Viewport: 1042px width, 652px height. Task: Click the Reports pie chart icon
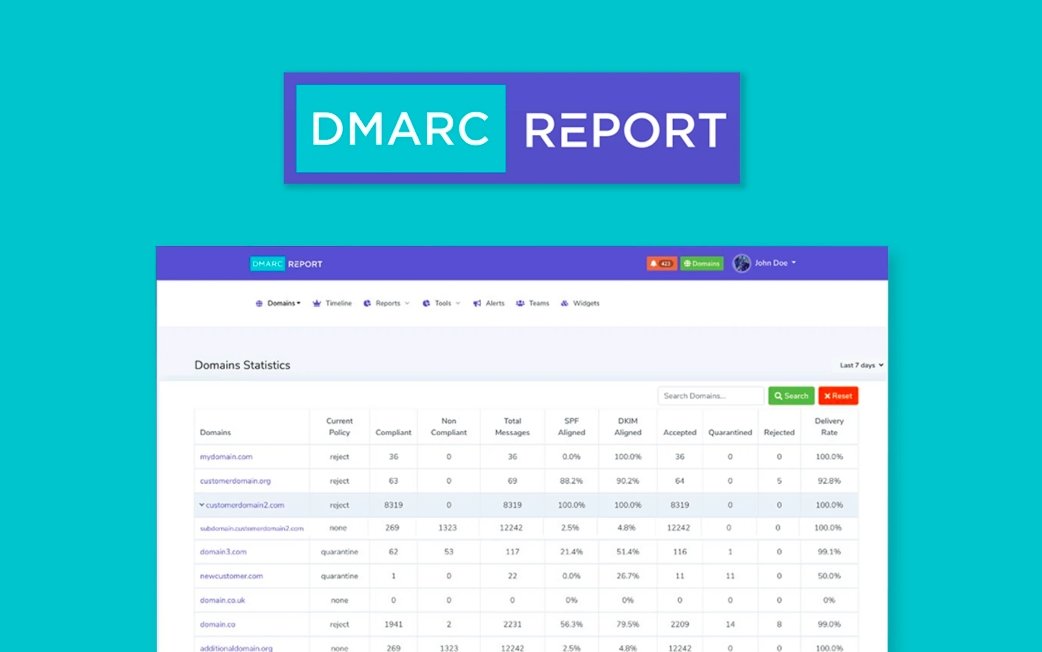[x=367, y=304]
